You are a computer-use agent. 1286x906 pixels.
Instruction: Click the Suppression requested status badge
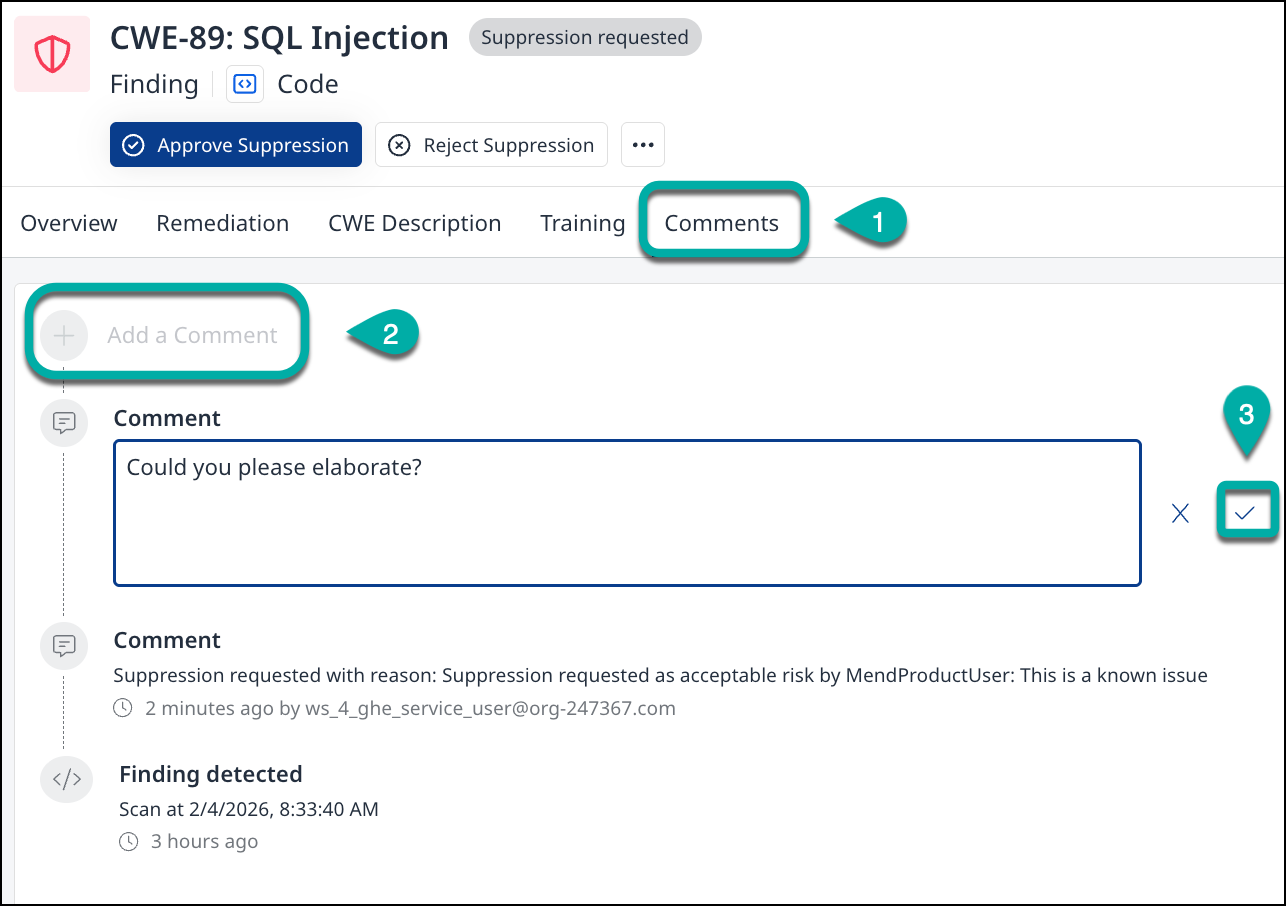point(585,38)
